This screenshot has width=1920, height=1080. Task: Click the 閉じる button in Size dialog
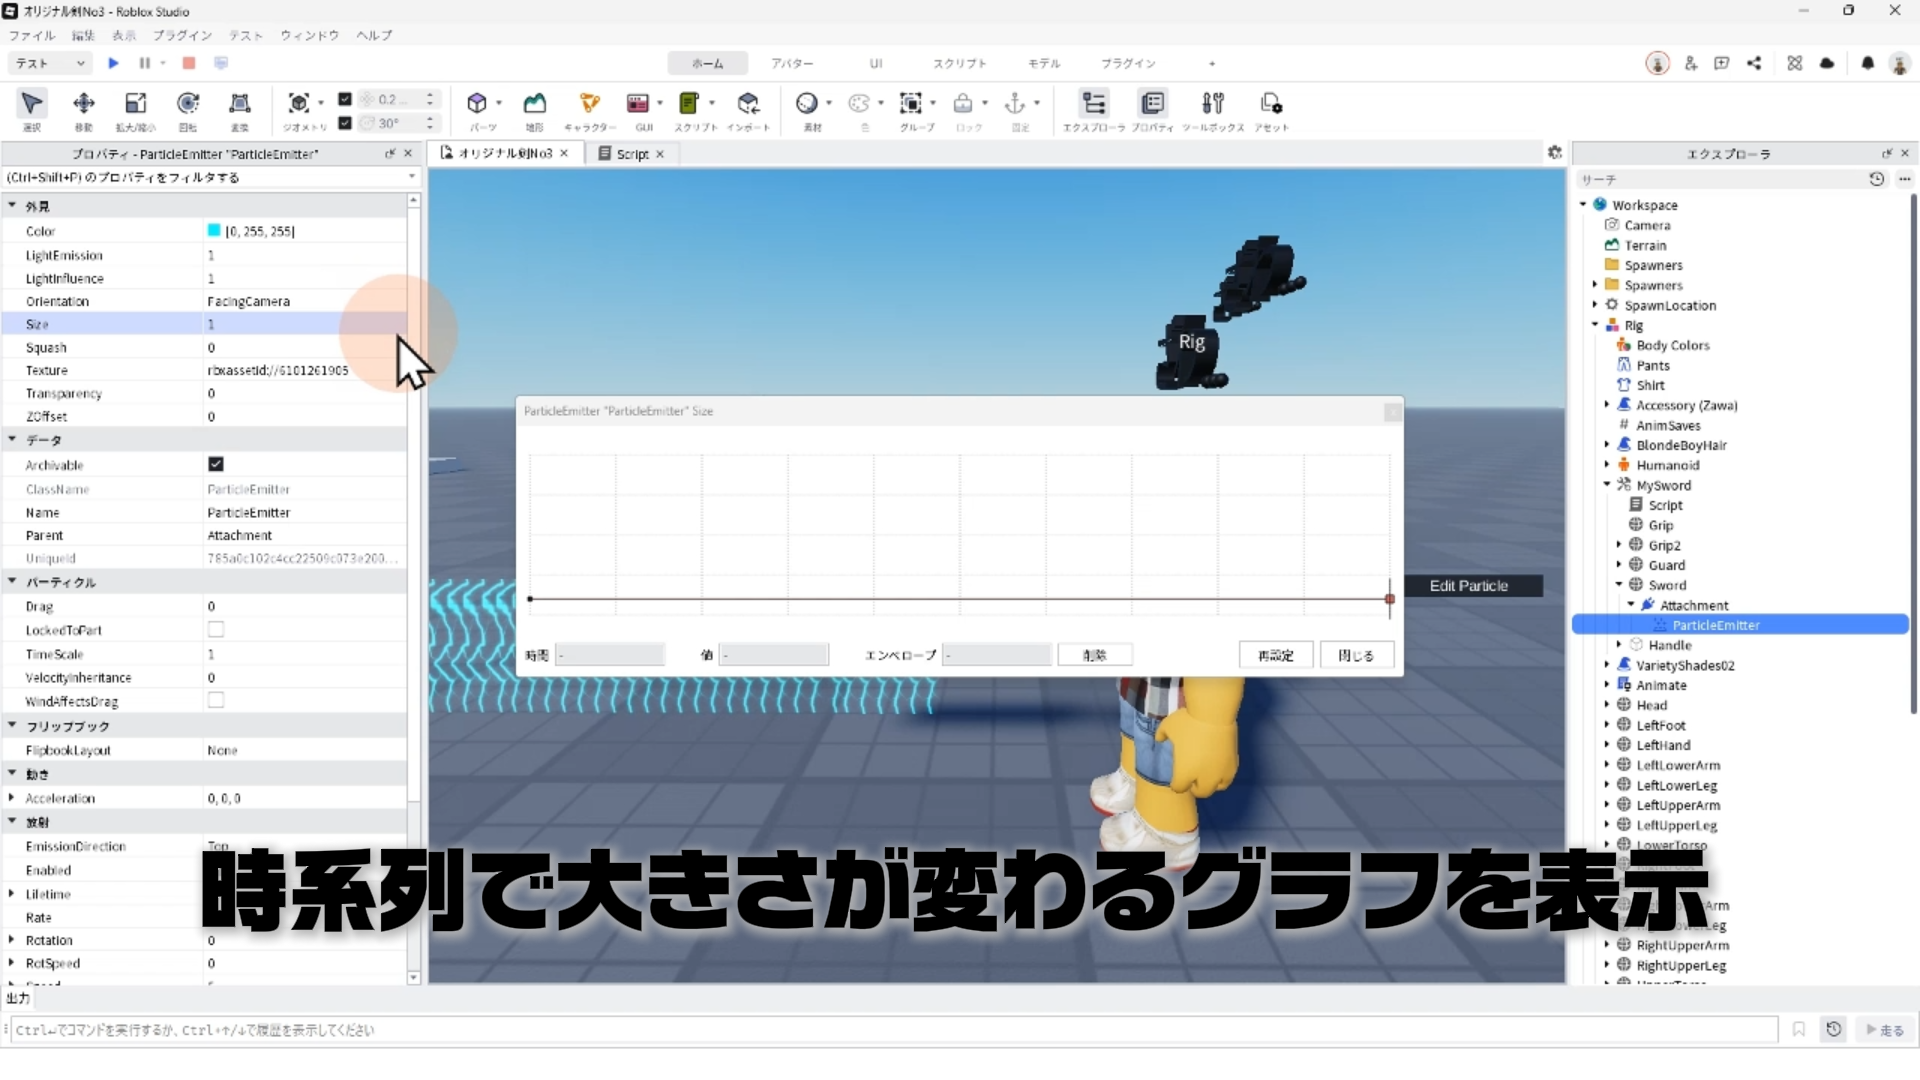1355,655
